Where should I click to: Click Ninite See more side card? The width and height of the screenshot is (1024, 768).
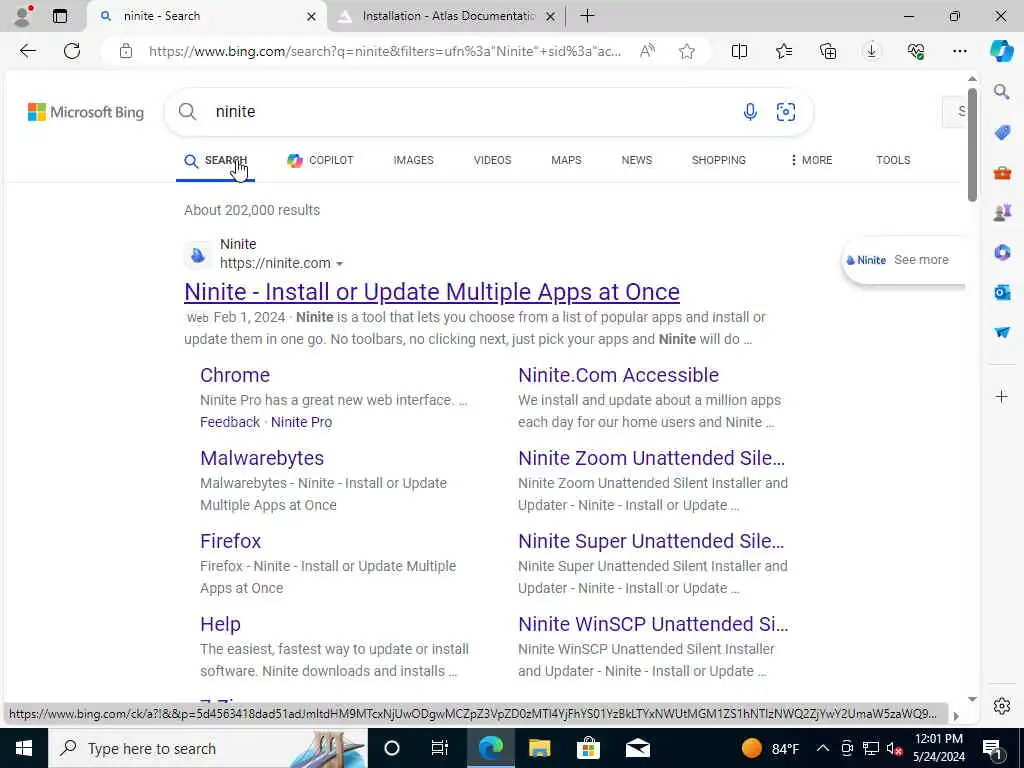[x=903, y=260]
